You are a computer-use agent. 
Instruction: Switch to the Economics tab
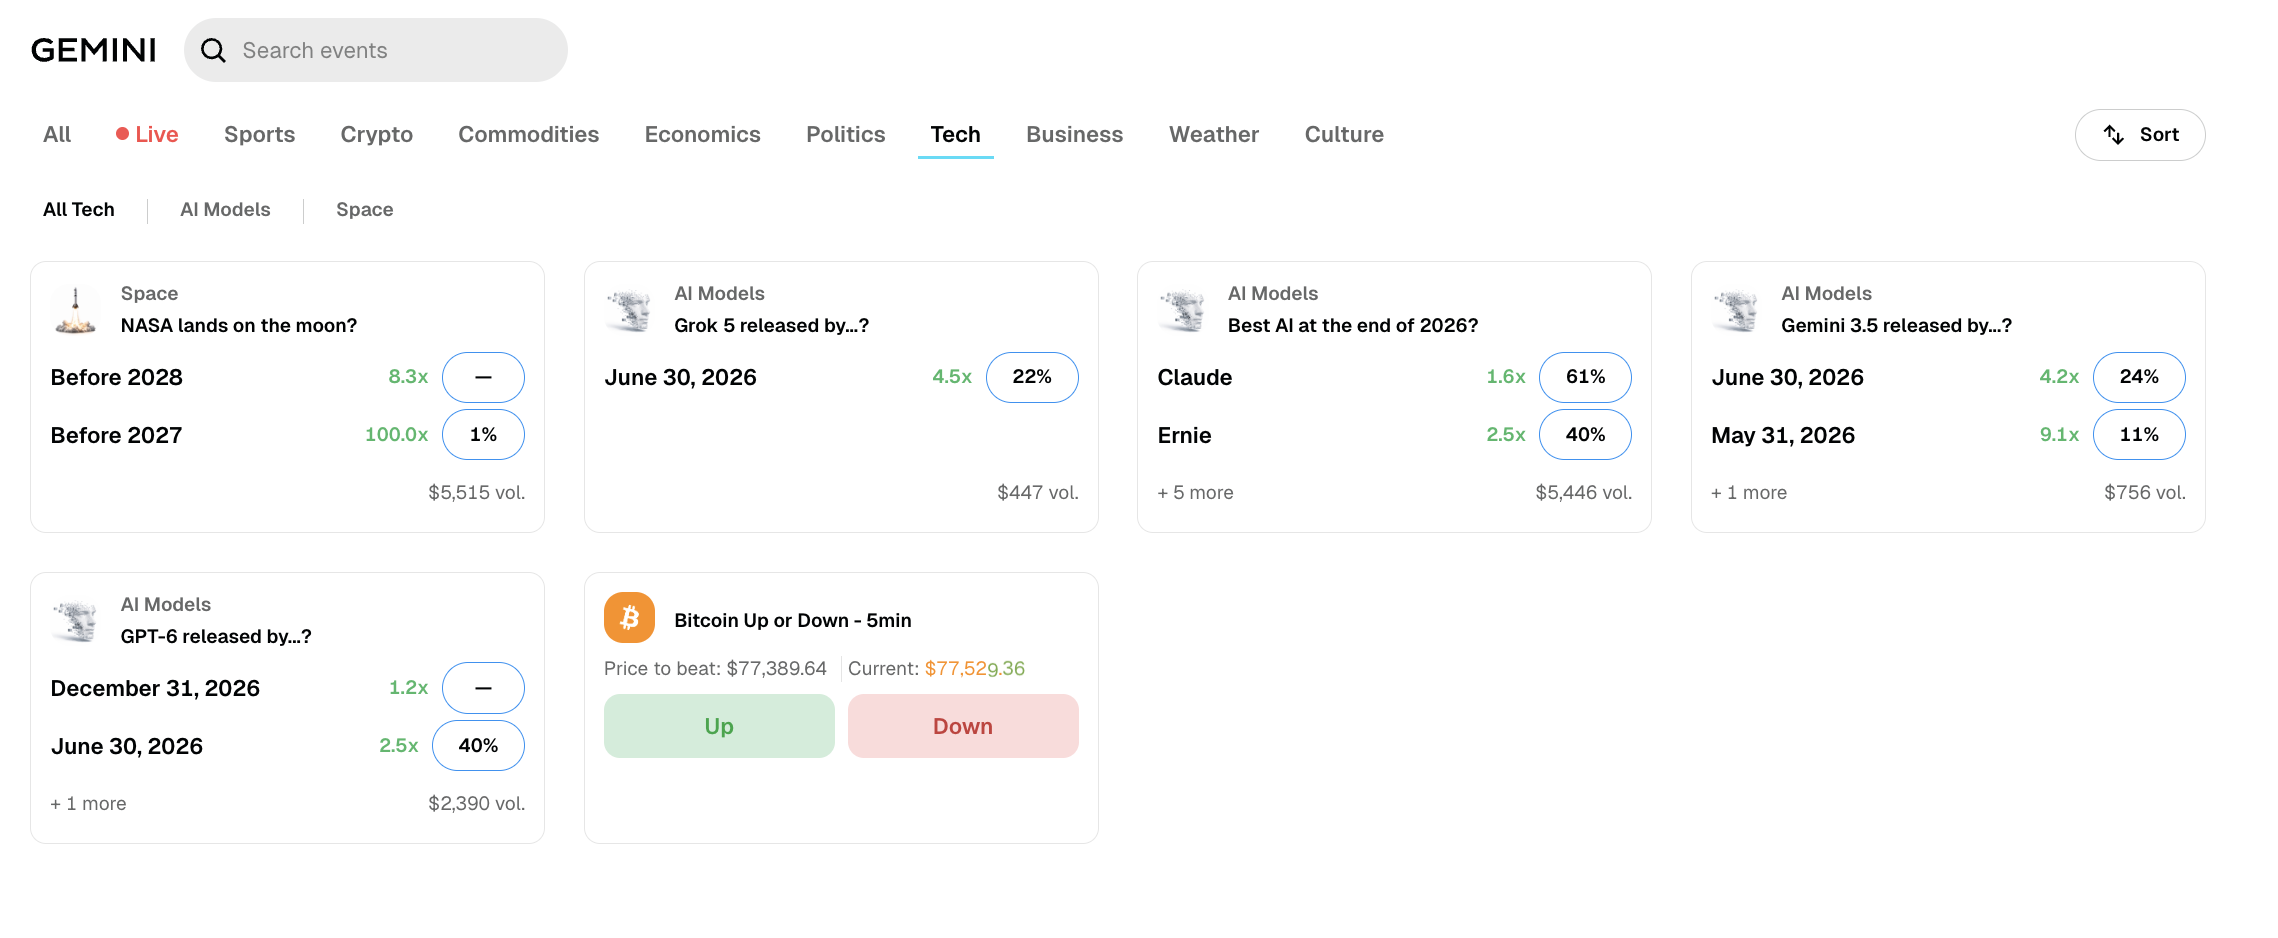point(703,134)
